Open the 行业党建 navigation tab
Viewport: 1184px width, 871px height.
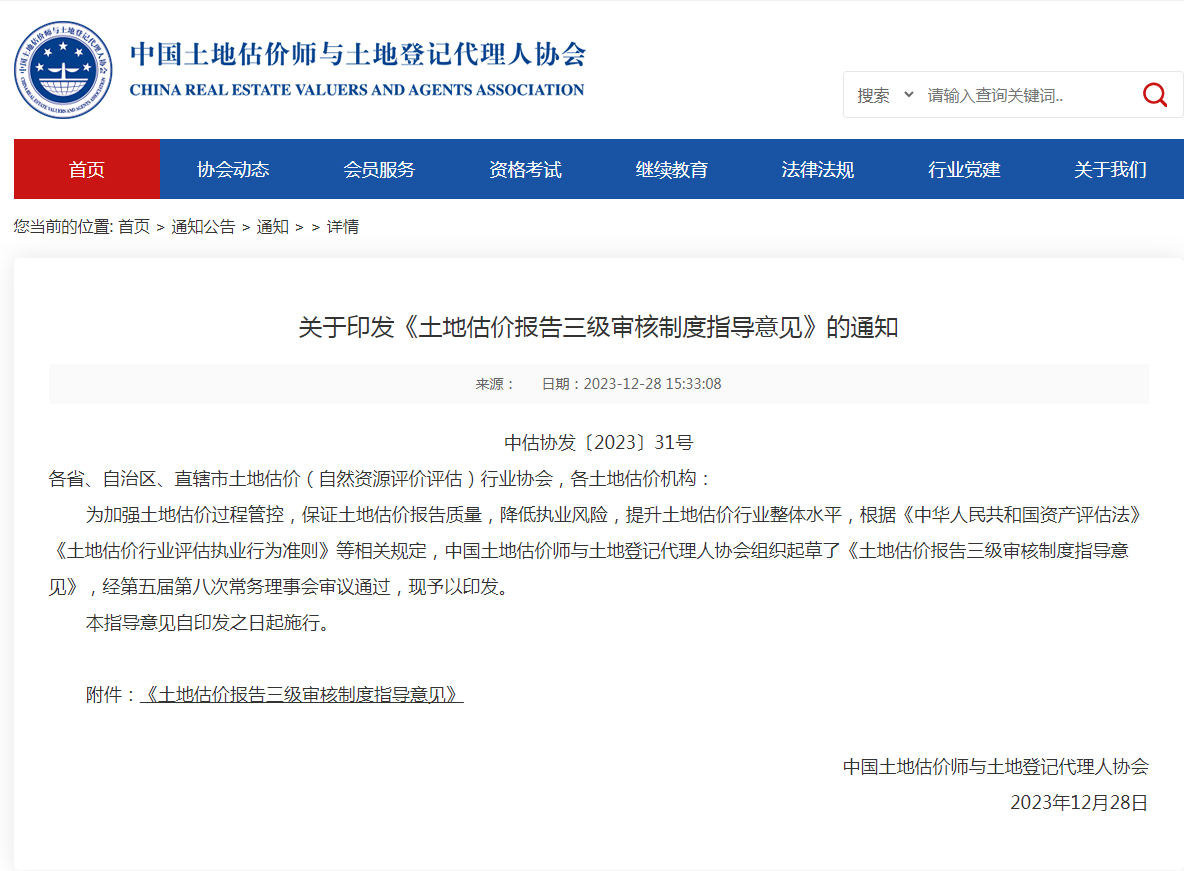tap(964, 169)
